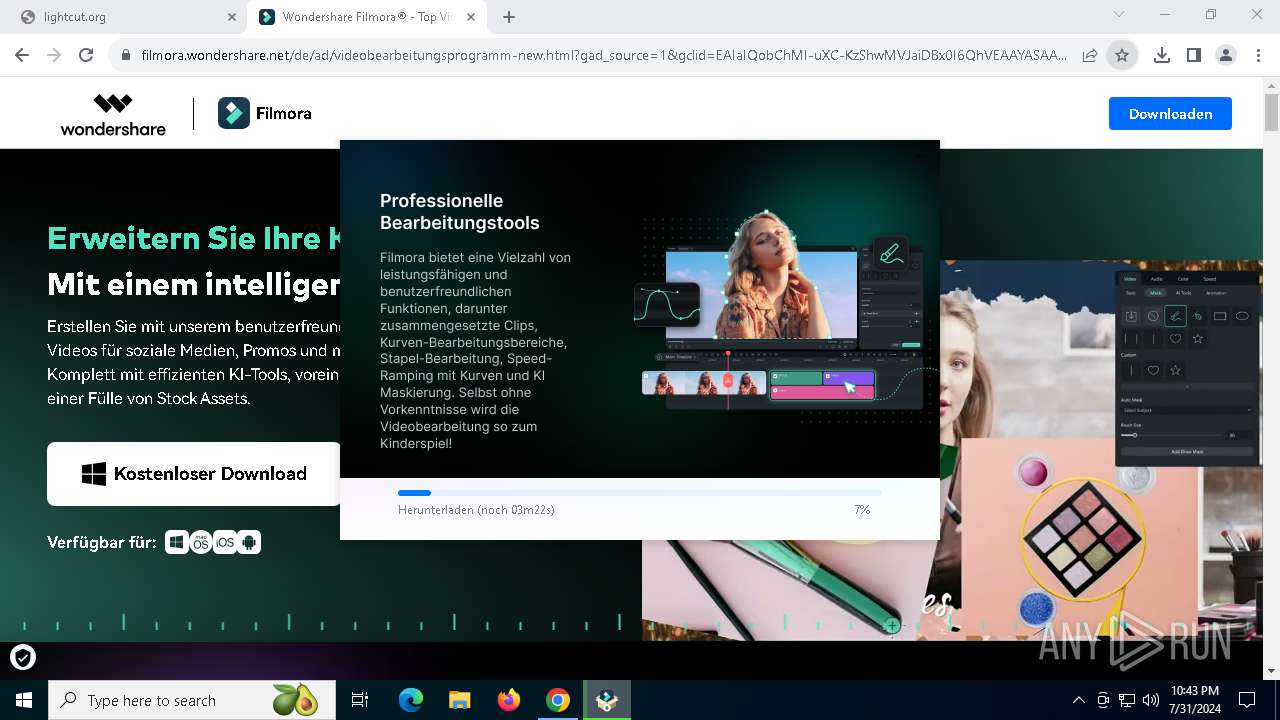
Task: Click the Filmora logo in header
Action: pyautogui.click(x=265, y=114)
